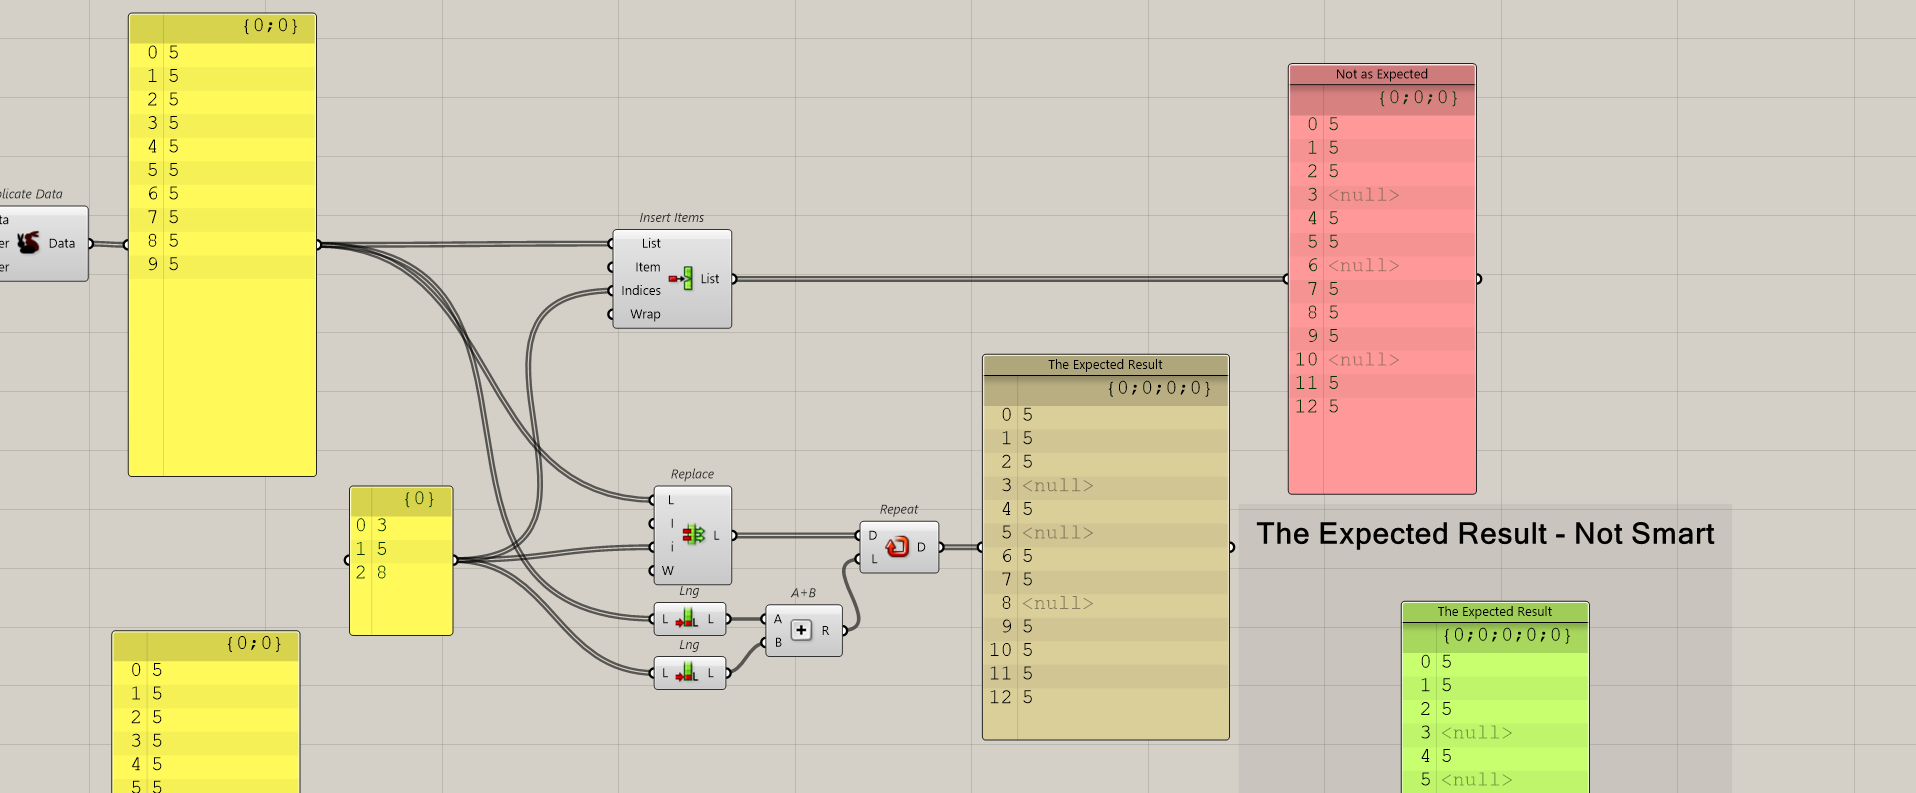This screenshot has height=793, width=1916.
Task: Click the red Repeat component icon
Action: click(897, 547)
